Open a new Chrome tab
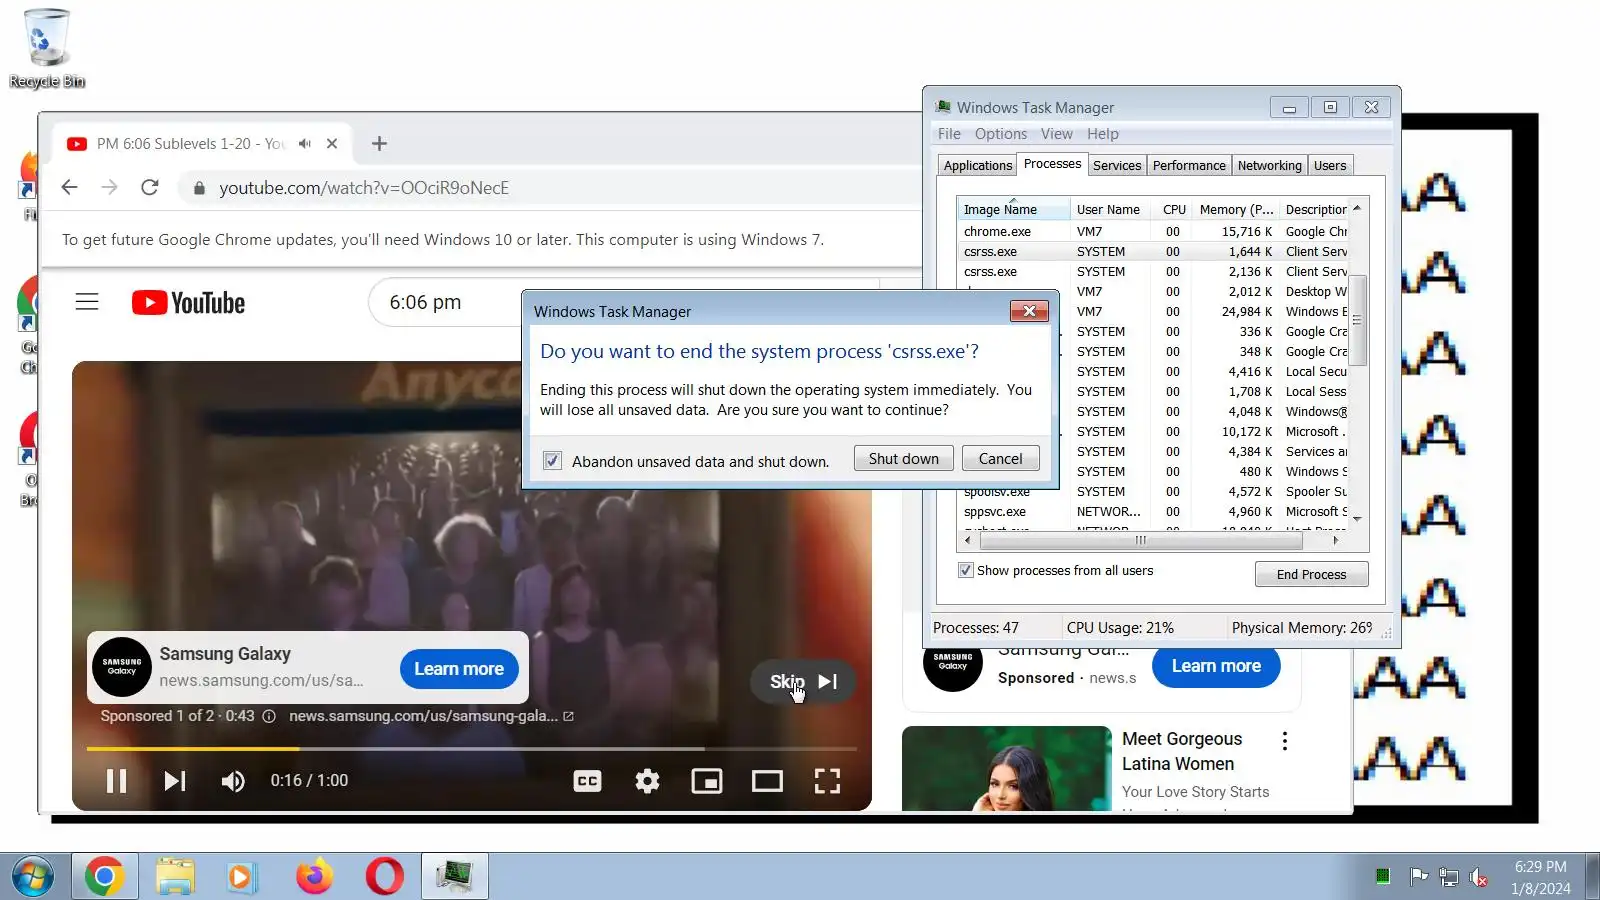1600x900 pixels. pyautogui.click(x=379, y=144)
